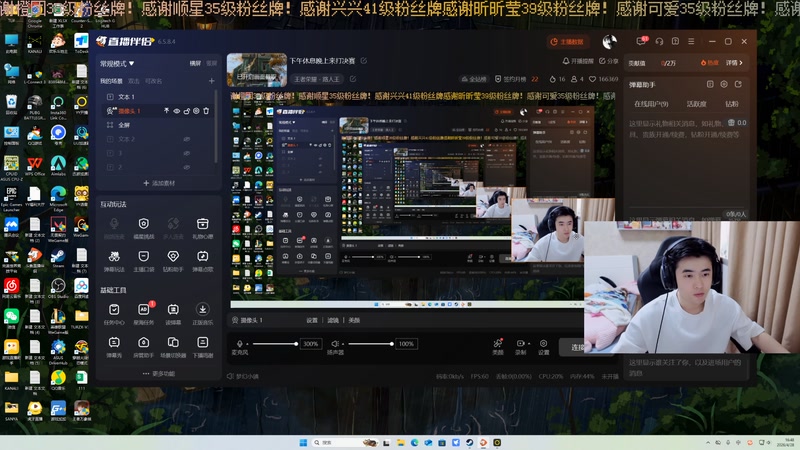Open the 常规模式 mode dropdown
Image resolution: width=800 pixels, height=450 pixels.
[x=117, y=63]
